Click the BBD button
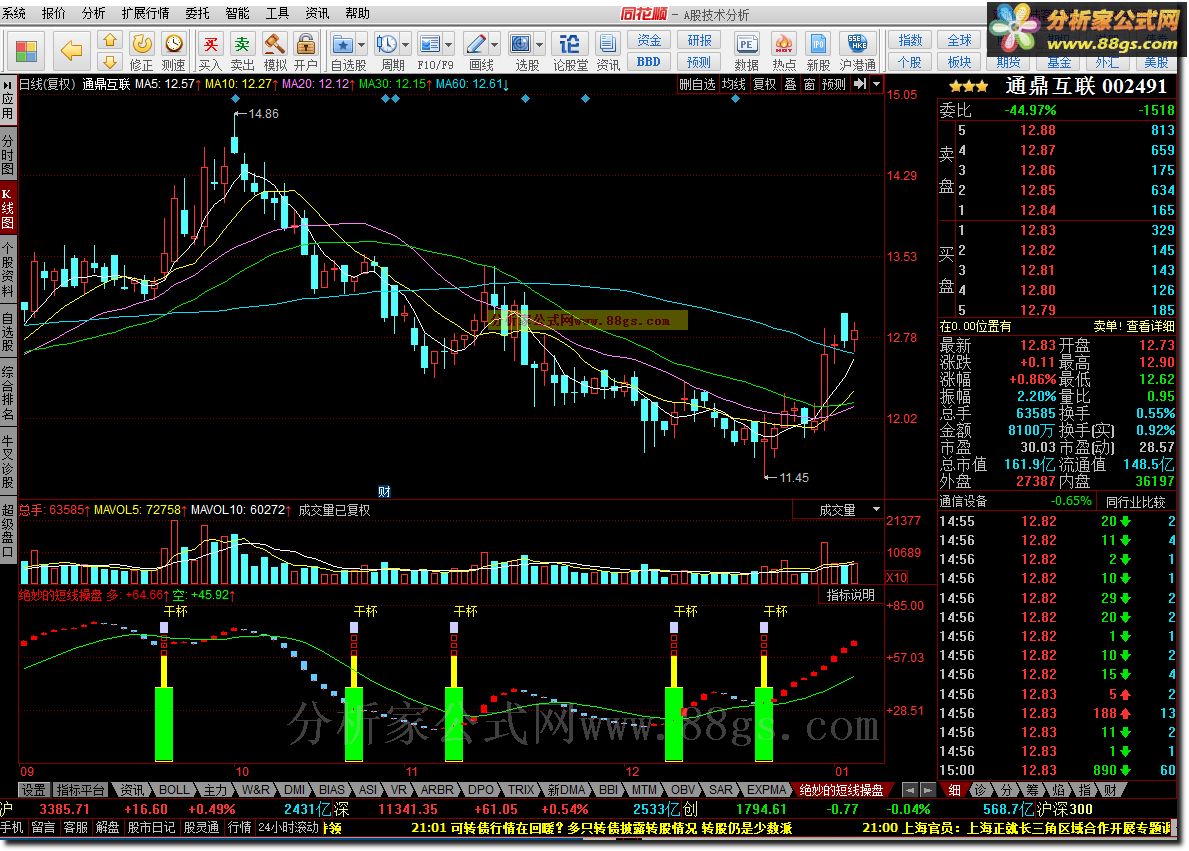 pos(649,62)
